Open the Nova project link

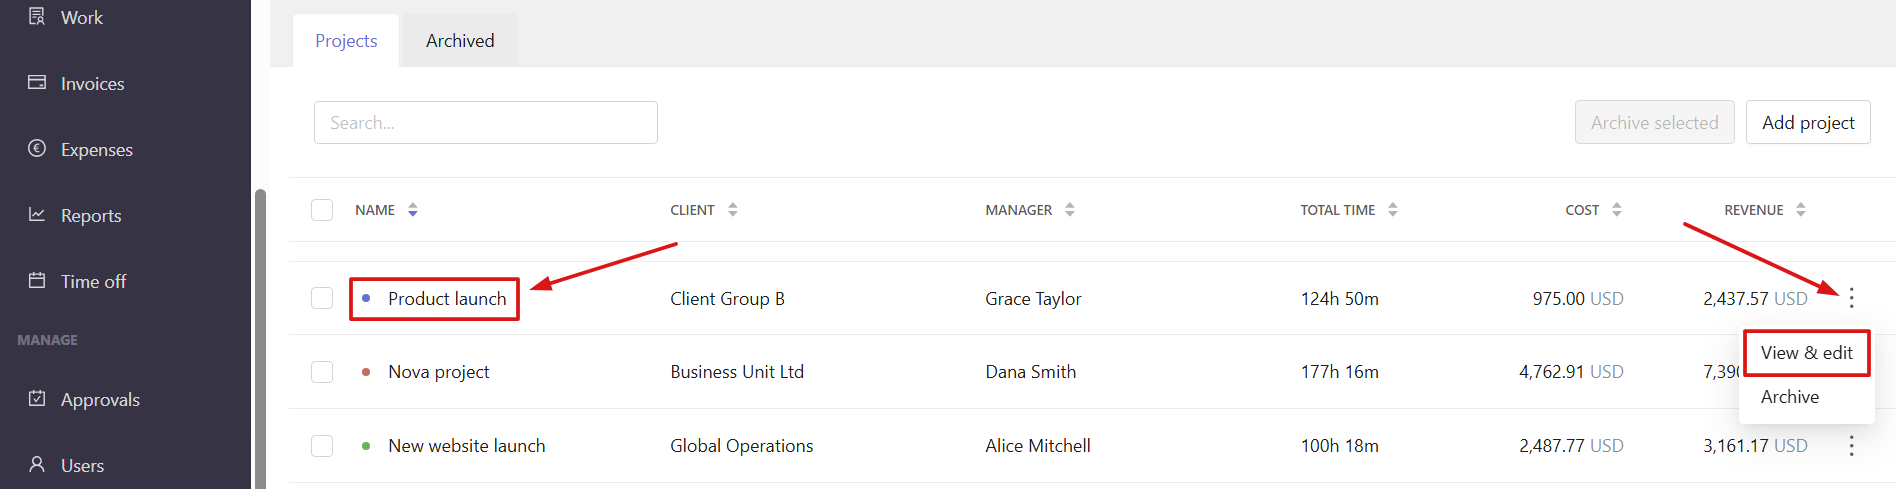438,372
